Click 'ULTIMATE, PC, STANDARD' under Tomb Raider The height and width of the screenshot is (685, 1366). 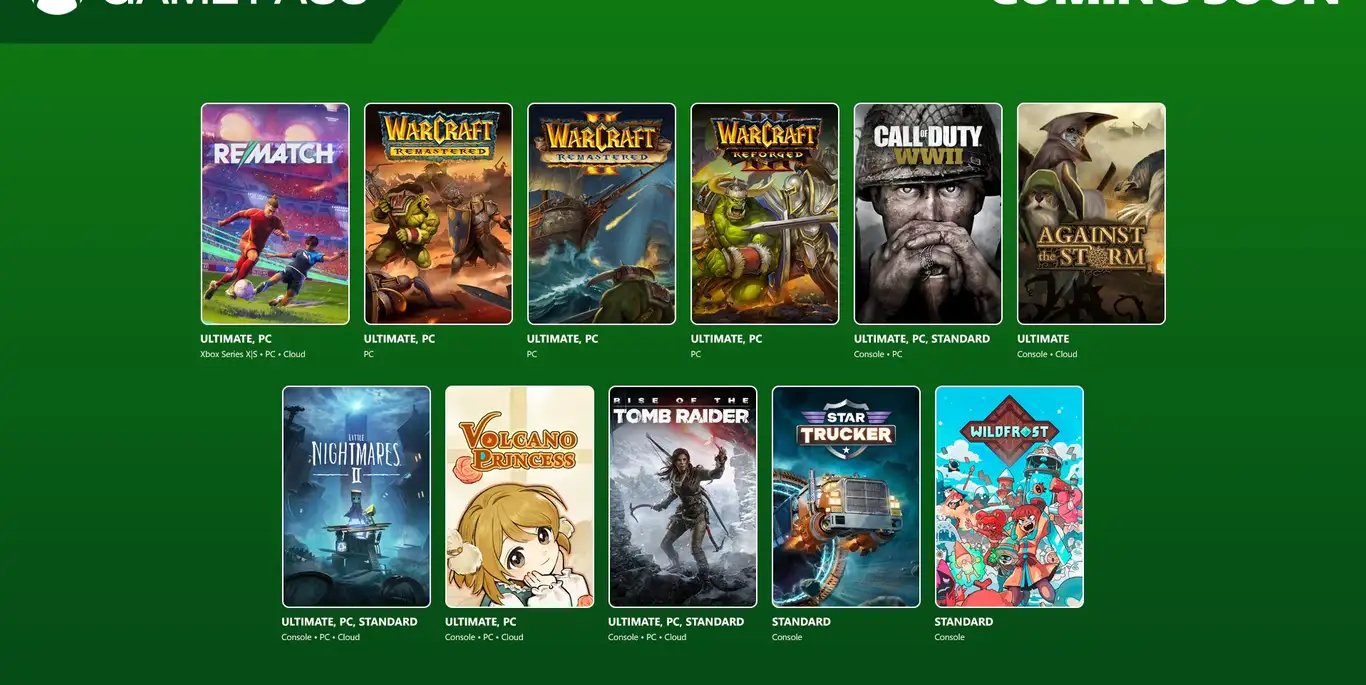point(676,622)
